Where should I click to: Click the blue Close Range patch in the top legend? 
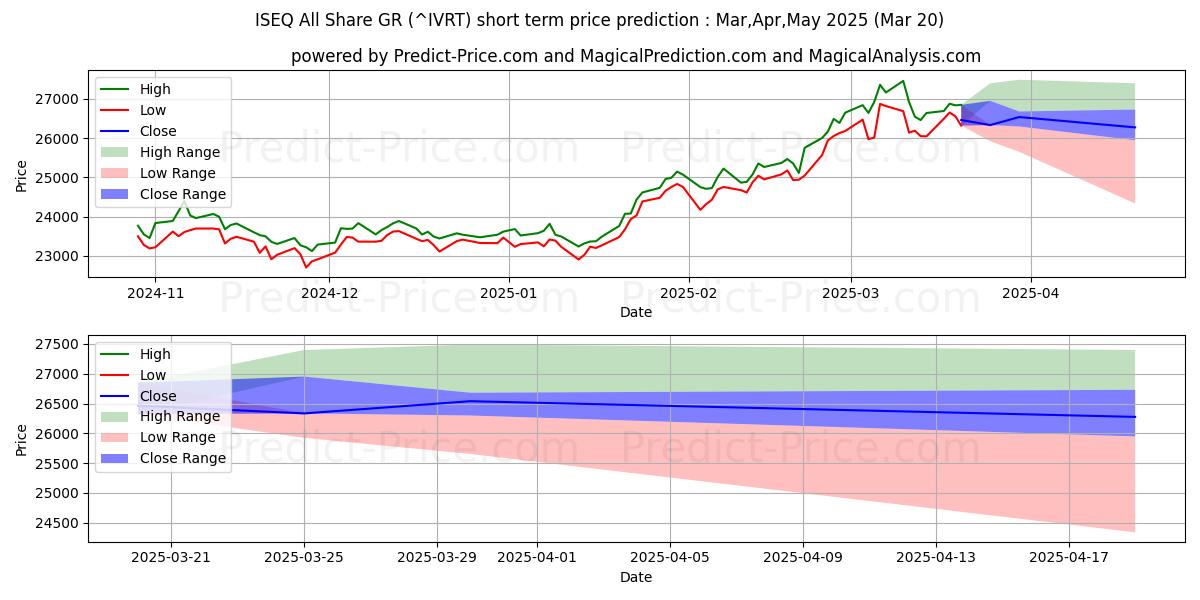pos(116,194)
